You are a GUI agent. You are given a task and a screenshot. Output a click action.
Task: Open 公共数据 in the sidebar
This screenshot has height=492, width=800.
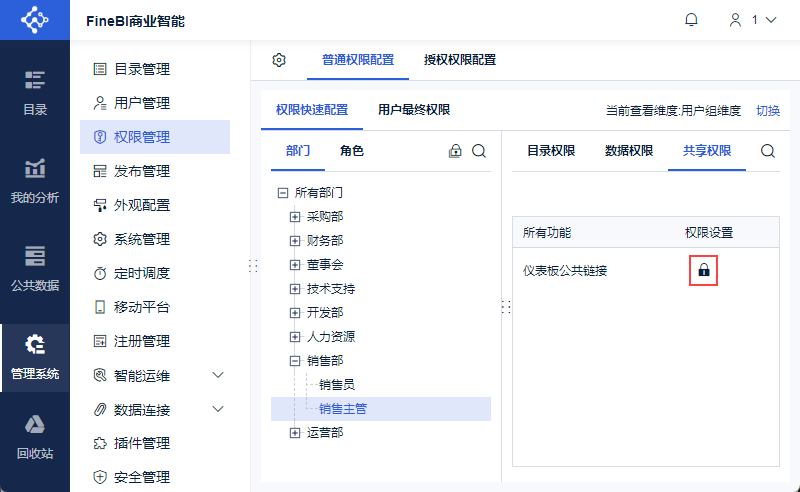[x=35, y=267]
